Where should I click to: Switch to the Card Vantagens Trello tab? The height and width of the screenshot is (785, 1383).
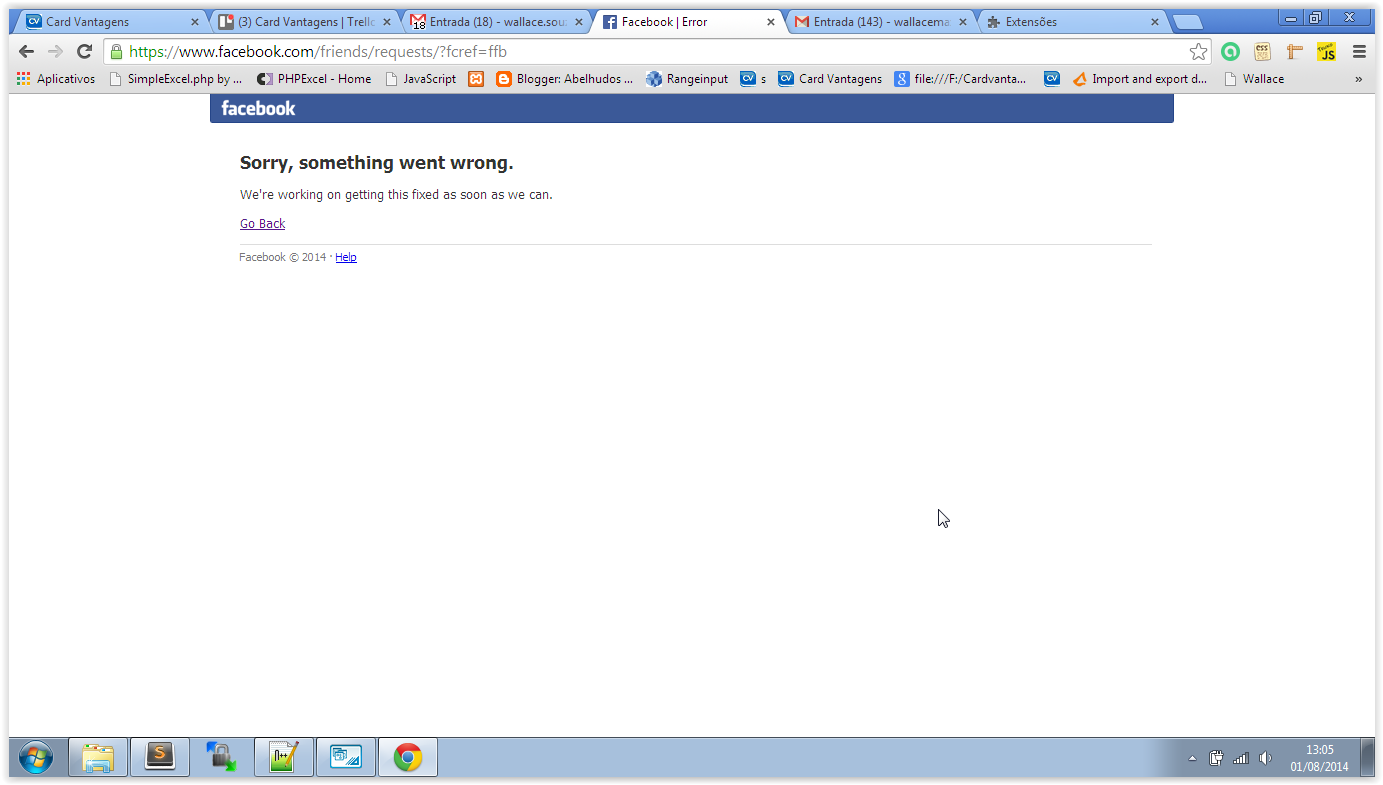tap(304, 21)
